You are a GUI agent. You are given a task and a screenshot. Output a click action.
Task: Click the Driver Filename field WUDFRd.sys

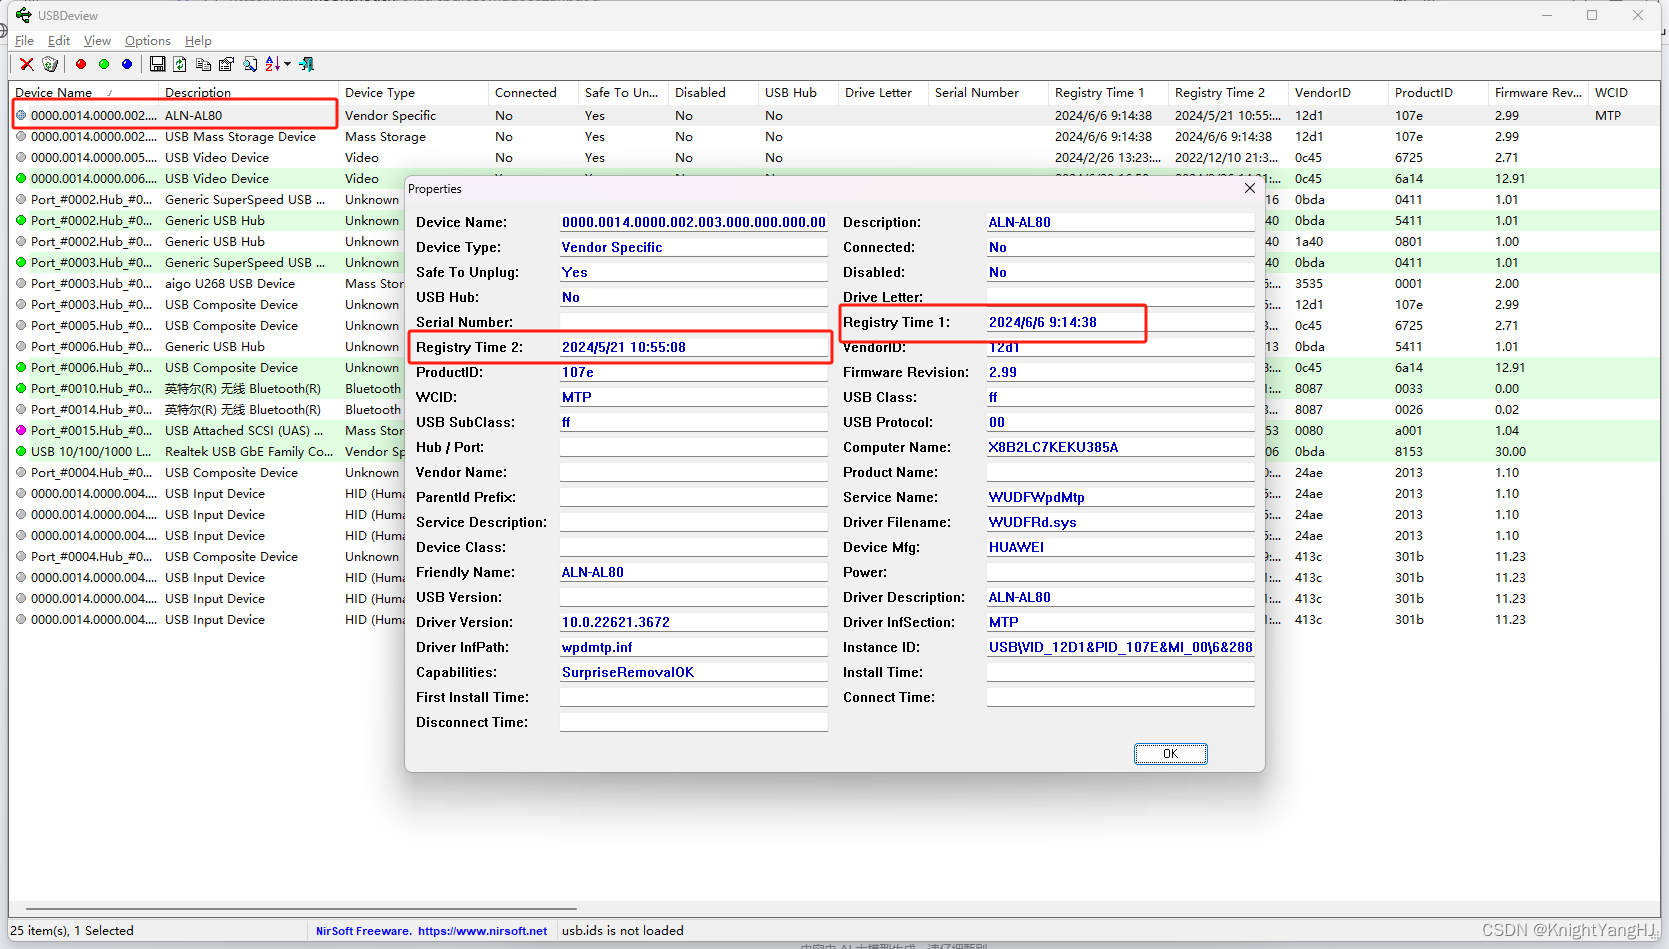(1120, 522)
